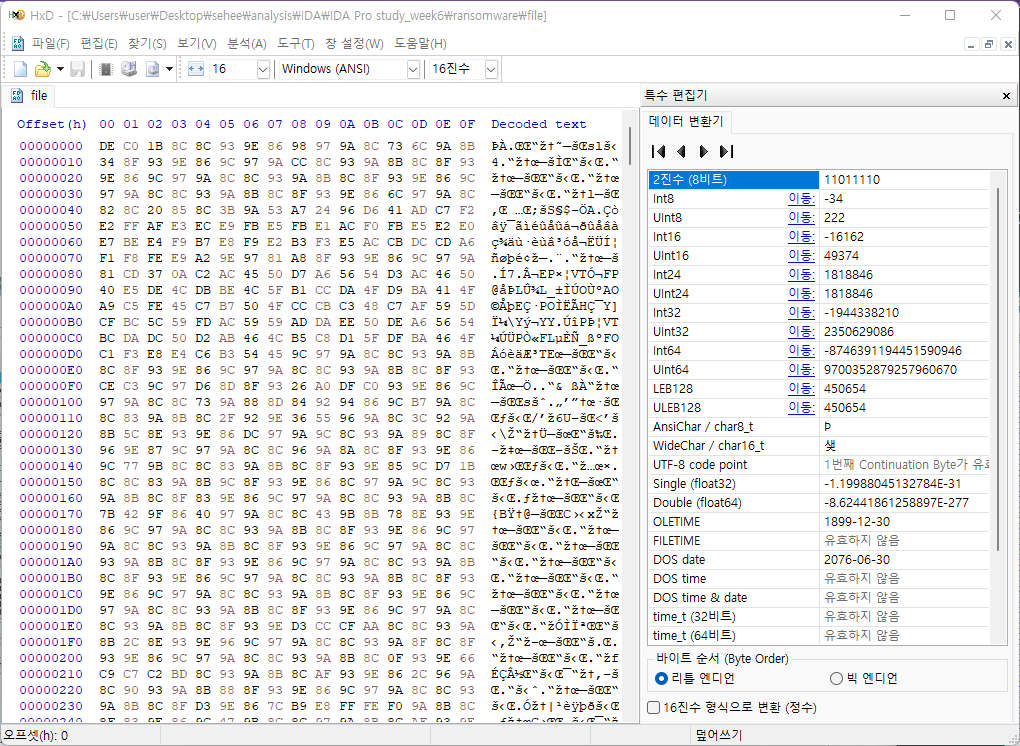Click first hex byte DE at offset 00000000

tap(107, 146)
